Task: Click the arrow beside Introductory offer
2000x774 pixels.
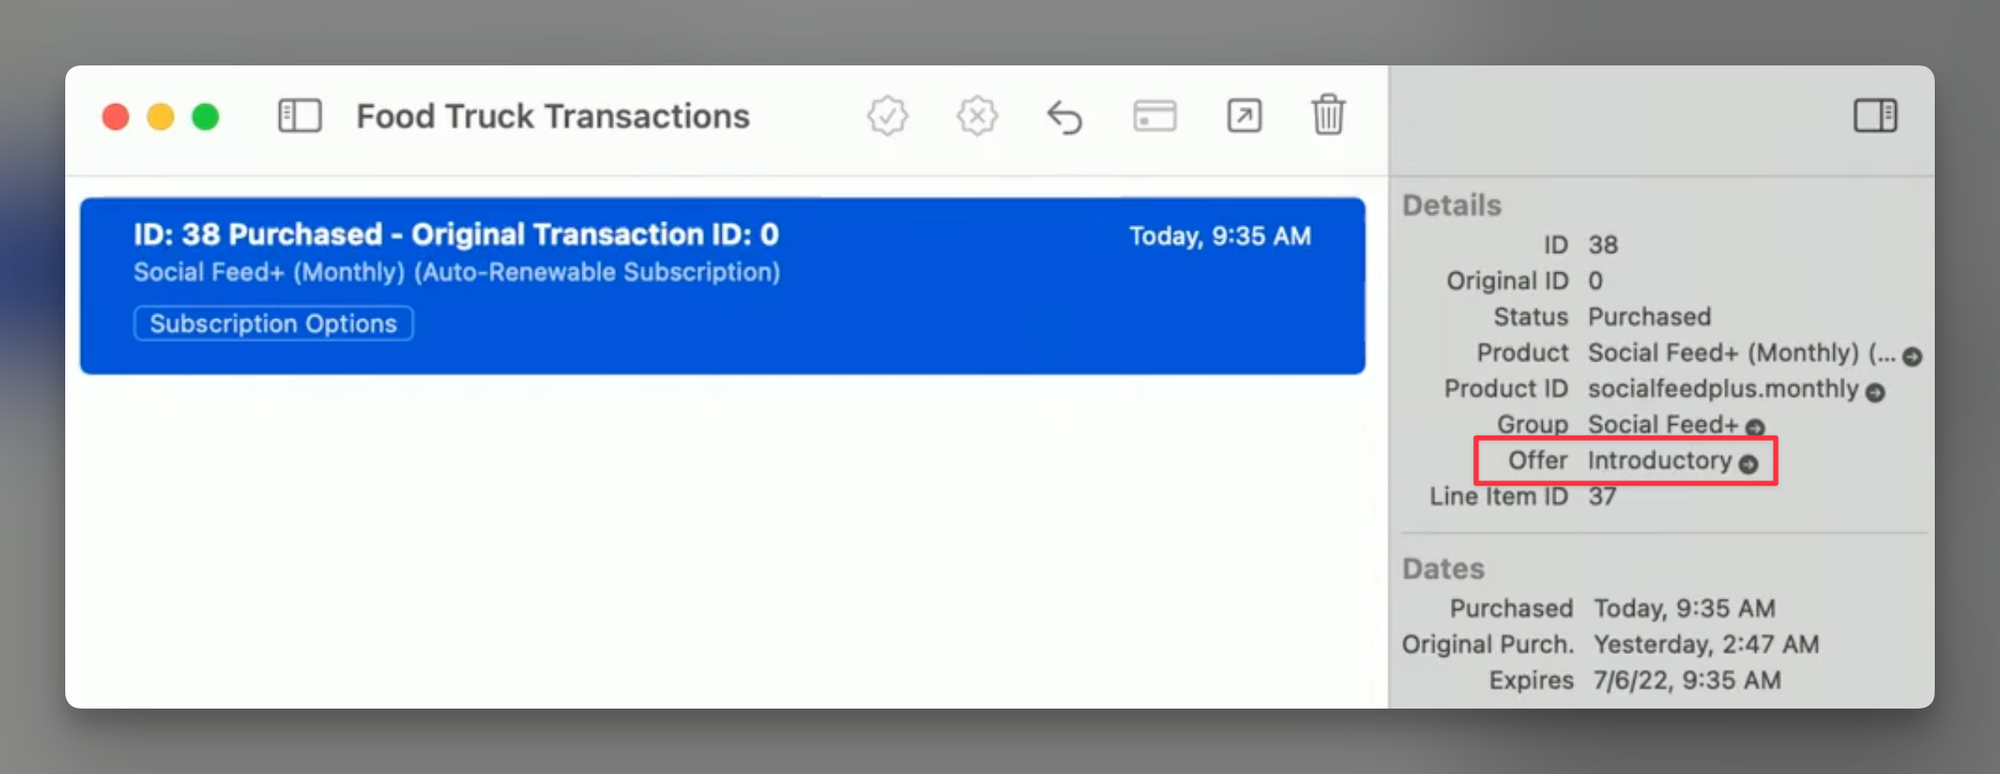Action: (1748, 464)
